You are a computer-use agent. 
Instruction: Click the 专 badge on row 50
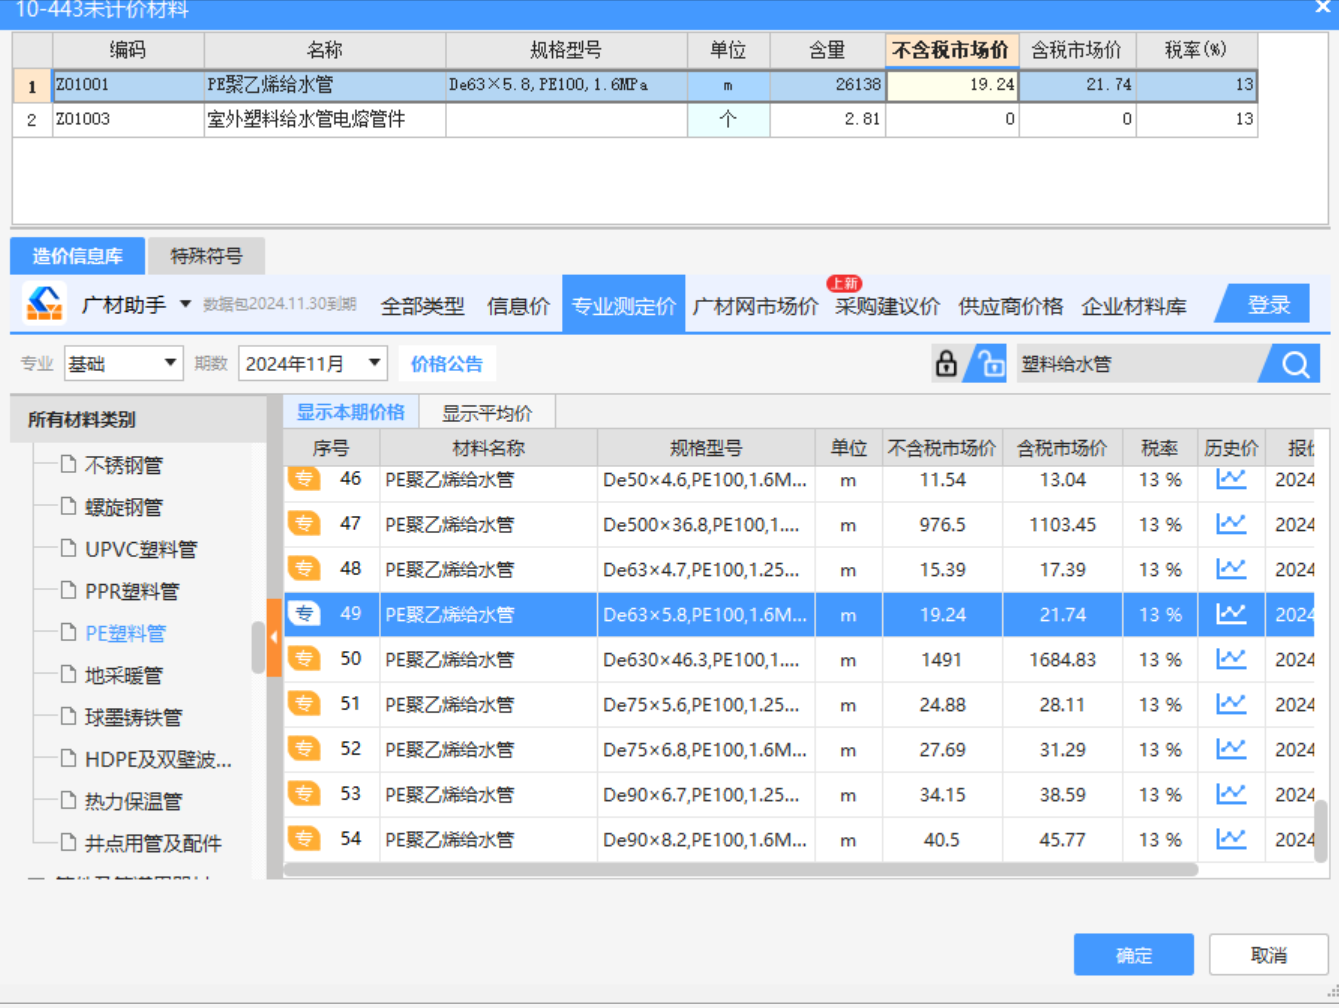click(x=304, y=658)
